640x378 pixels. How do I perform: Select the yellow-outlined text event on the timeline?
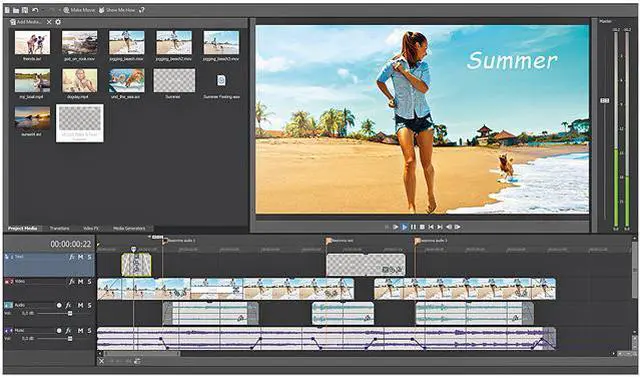(136, 265)
